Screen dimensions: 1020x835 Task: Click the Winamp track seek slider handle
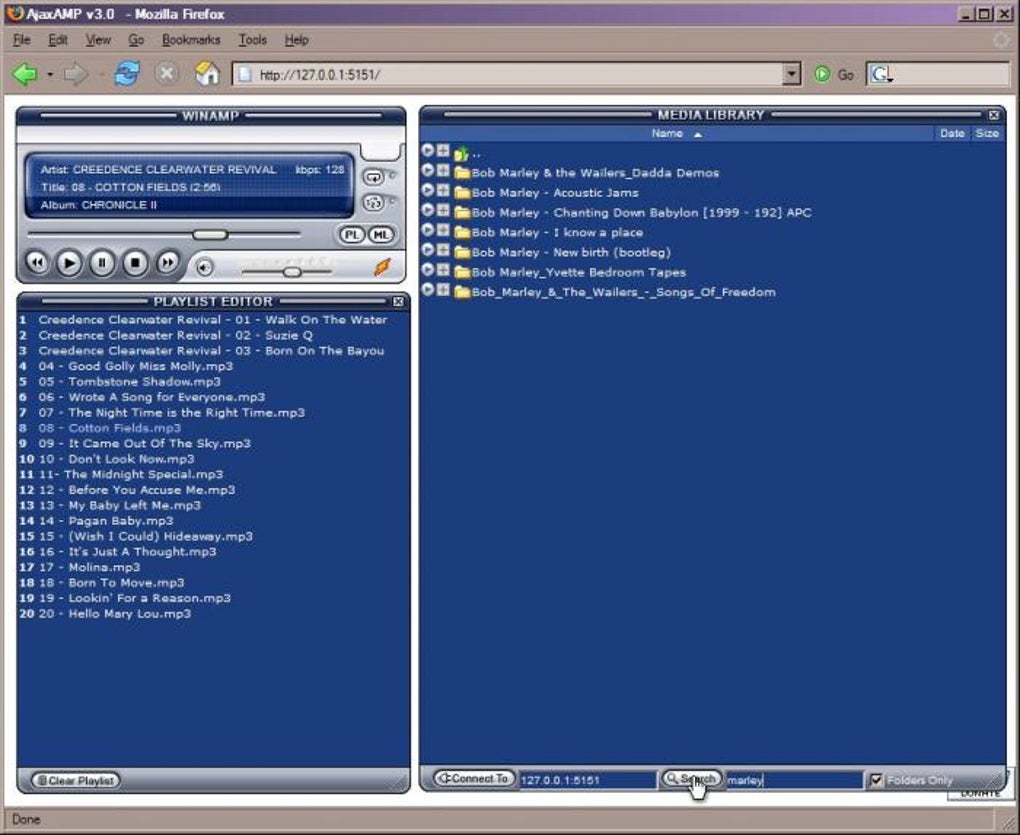click(x=210, y=234)
